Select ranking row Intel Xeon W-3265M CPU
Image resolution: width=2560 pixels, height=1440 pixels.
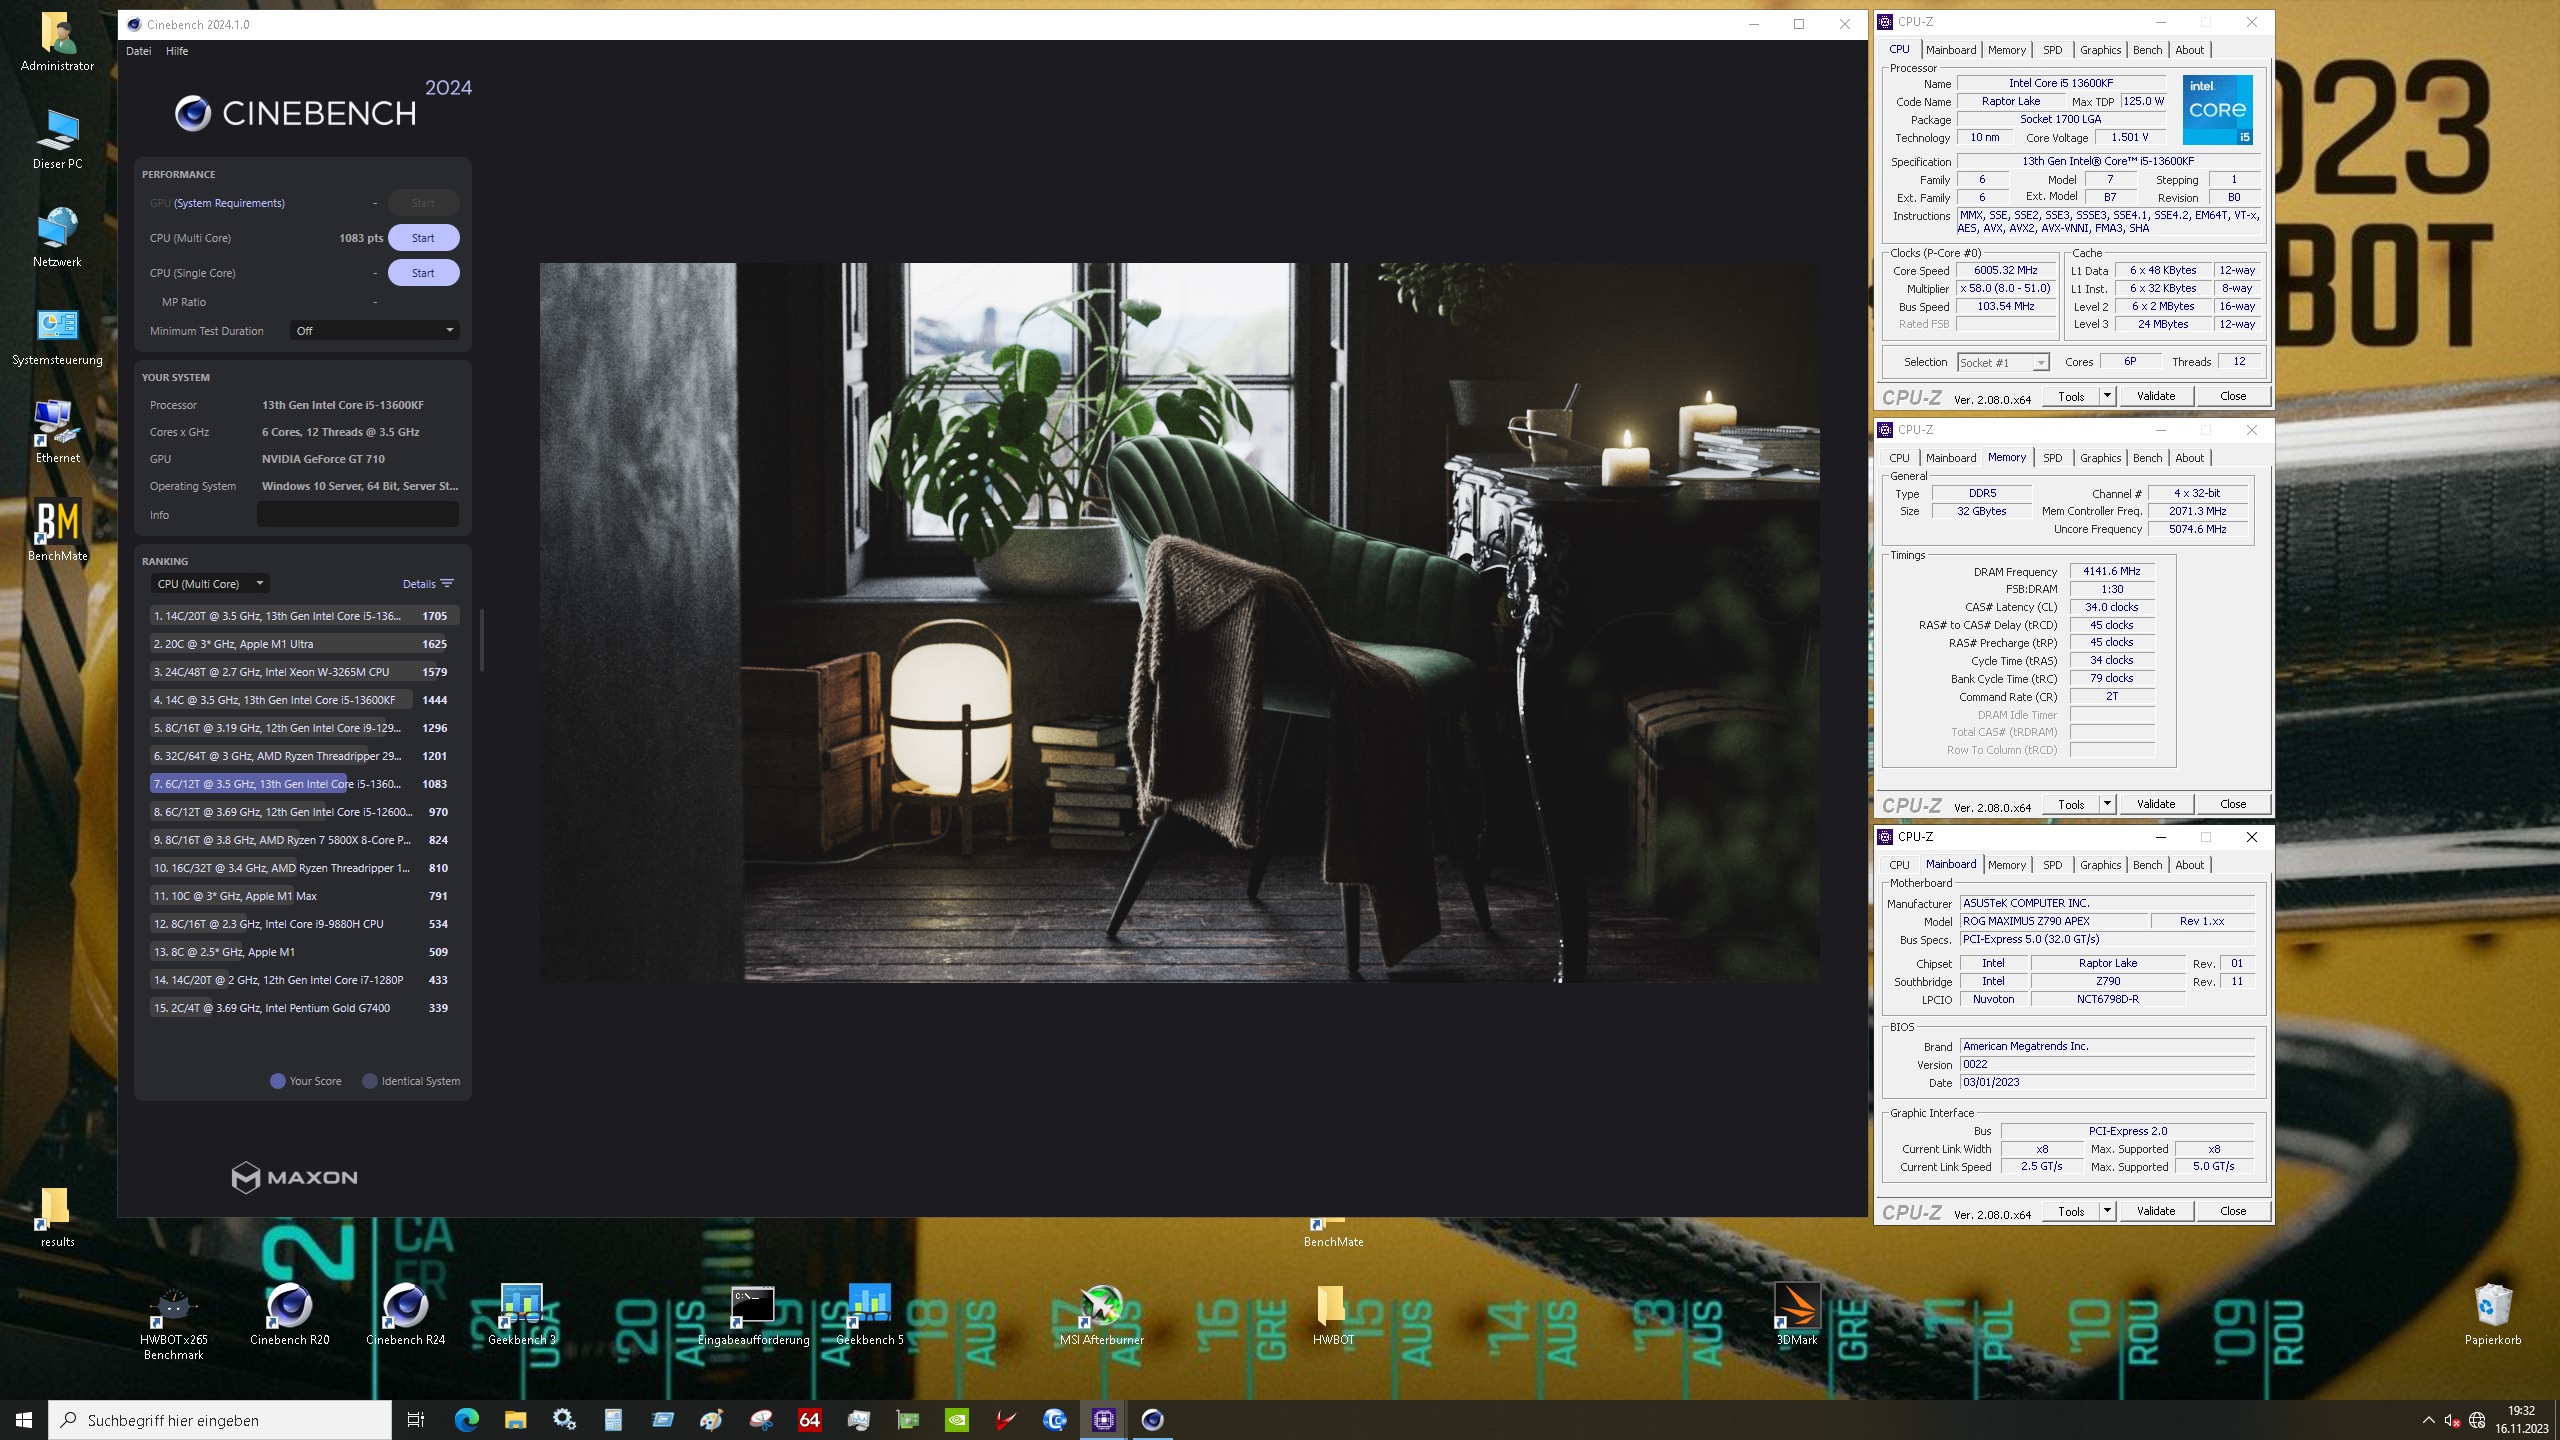click(x=305, y=672)
